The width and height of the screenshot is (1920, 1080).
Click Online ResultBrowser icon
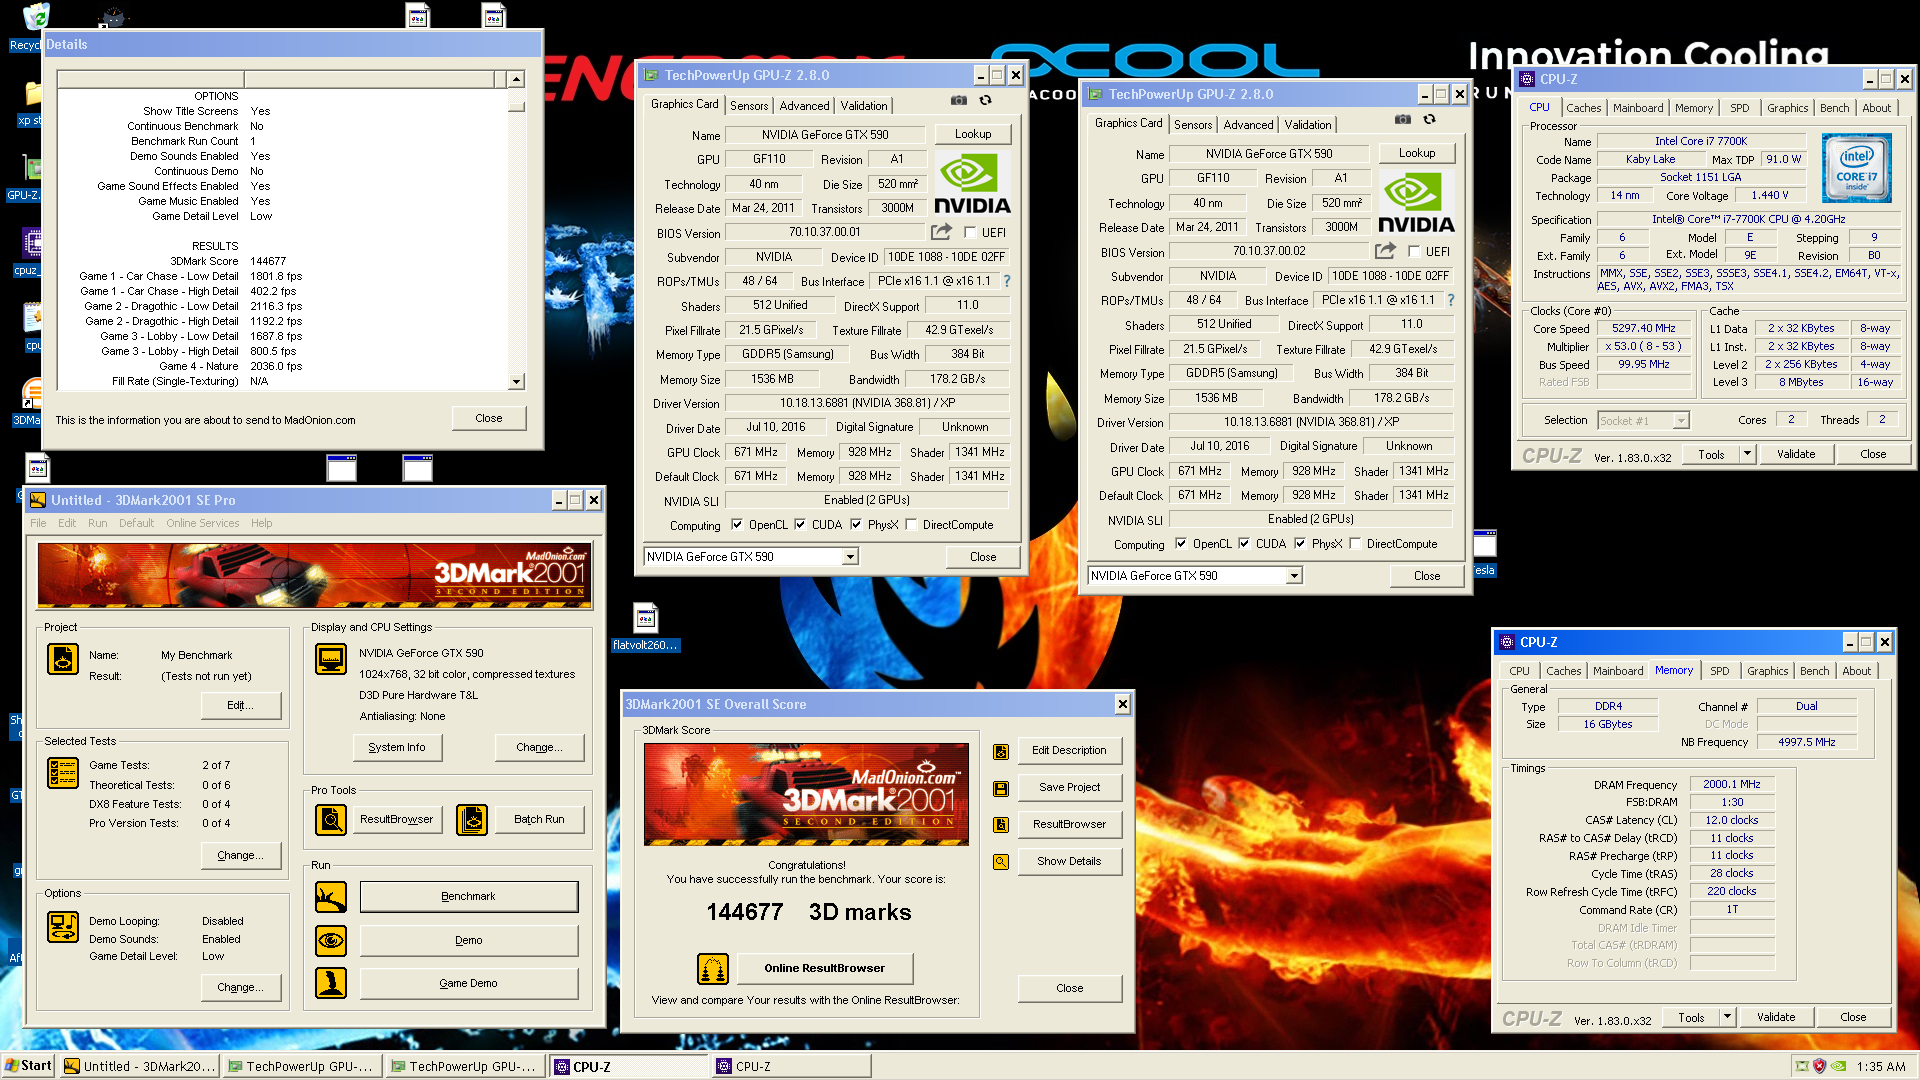coord(713,968)
